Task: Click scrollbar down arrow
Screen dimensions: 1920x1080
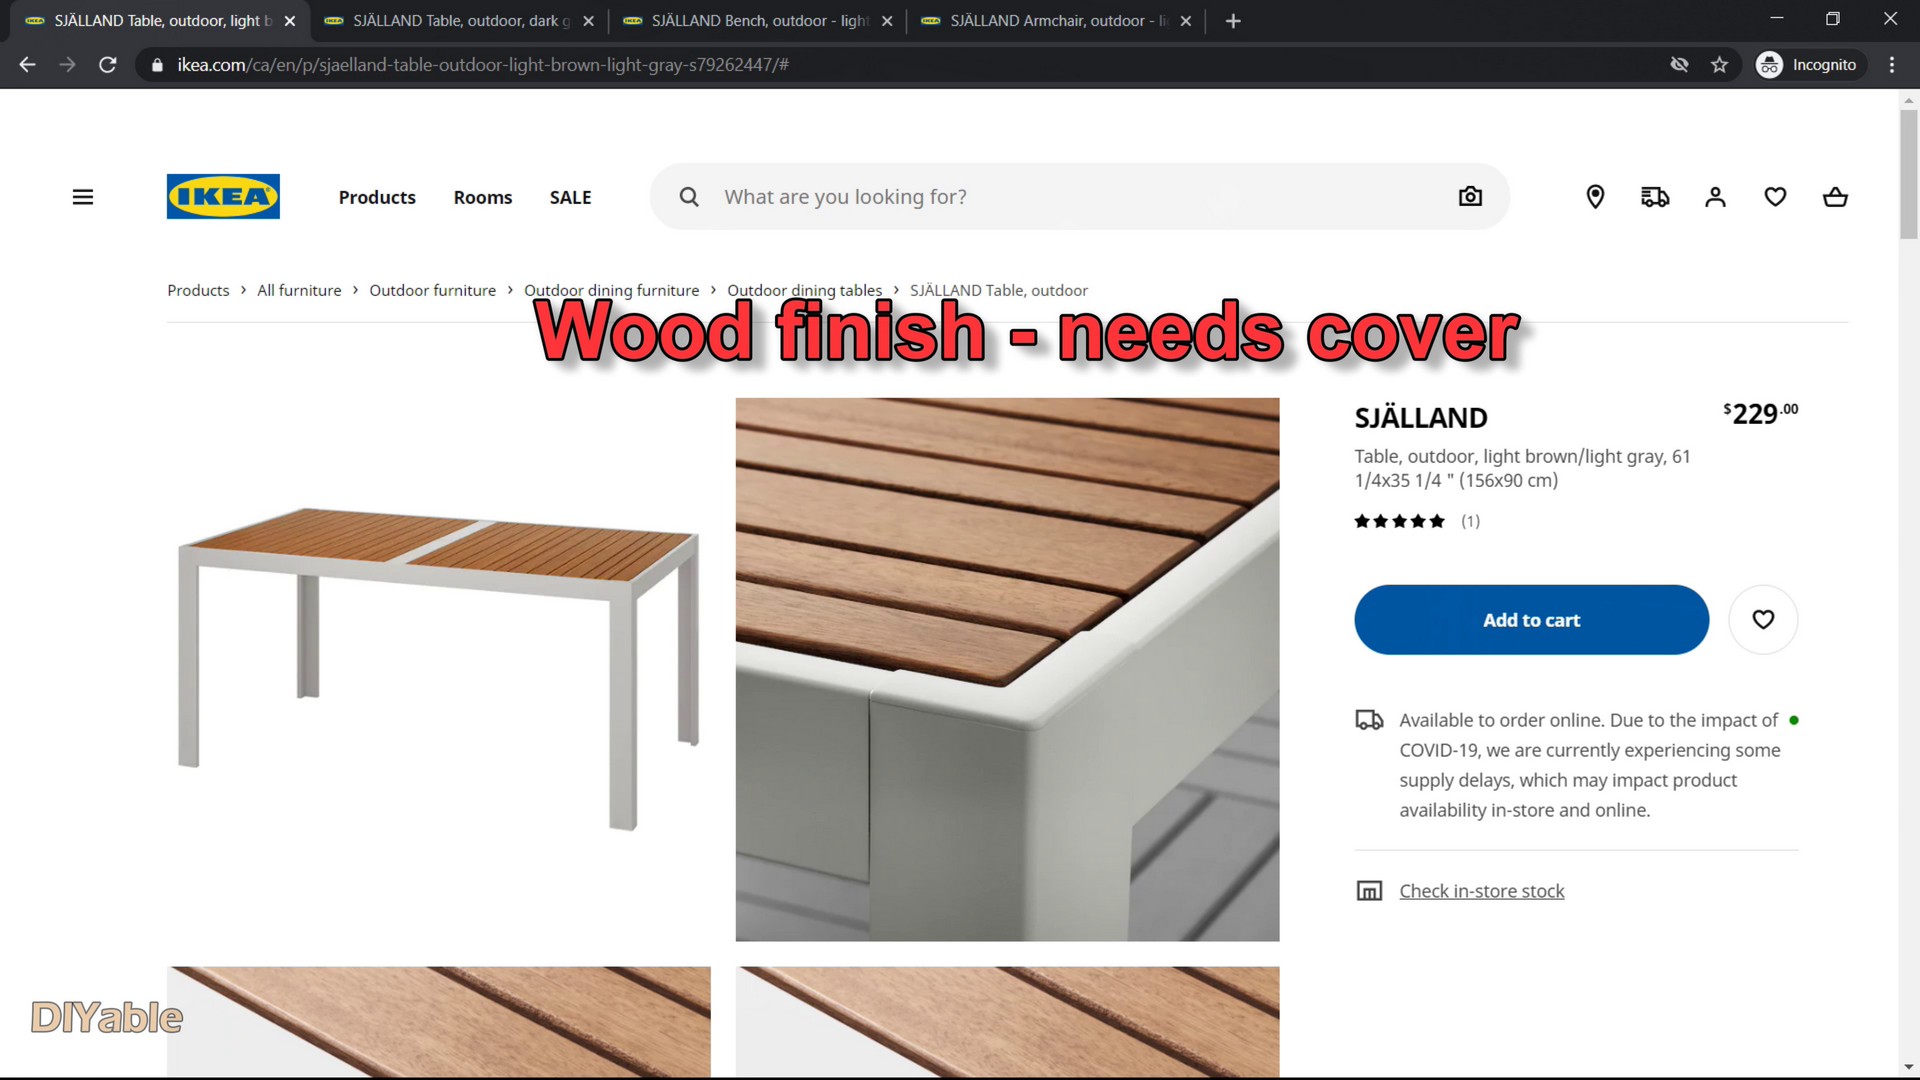Action: pos(1908,1068)
